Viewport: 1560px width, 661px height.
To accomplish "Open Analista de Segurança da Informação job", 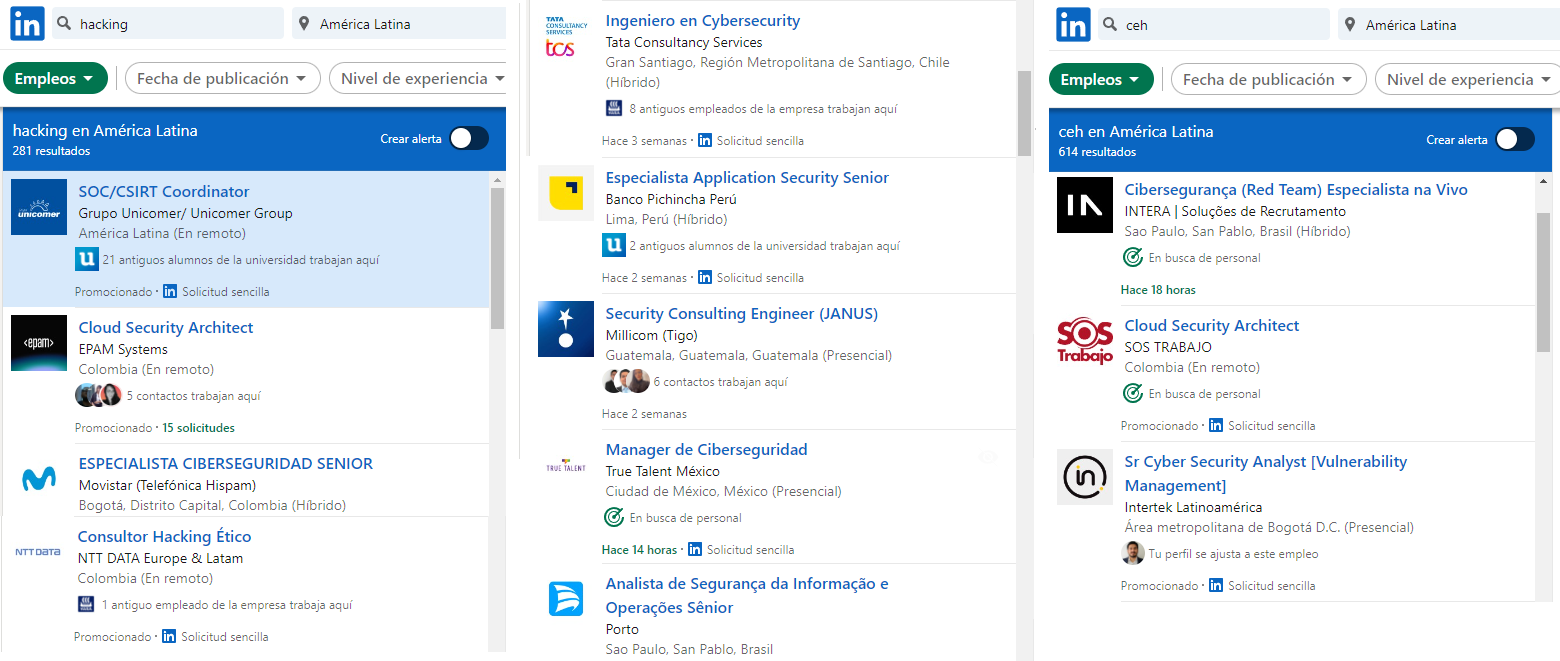I will pos(747,595).
